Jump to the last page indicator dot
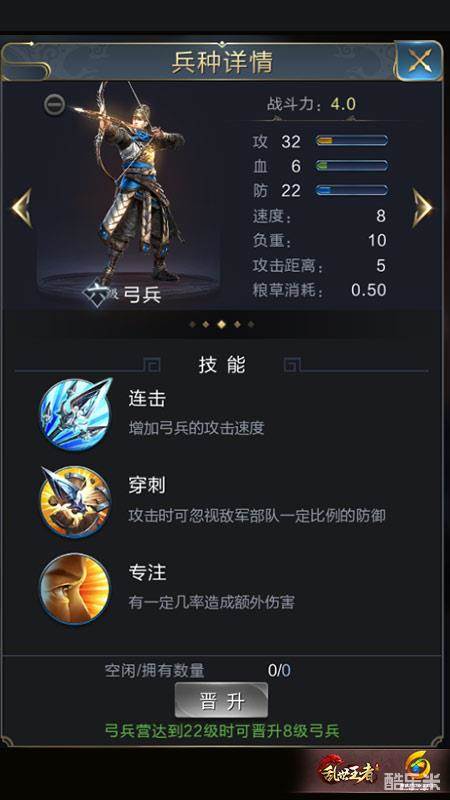The width and height of the screenshot is (450, 800). (251, 324)
